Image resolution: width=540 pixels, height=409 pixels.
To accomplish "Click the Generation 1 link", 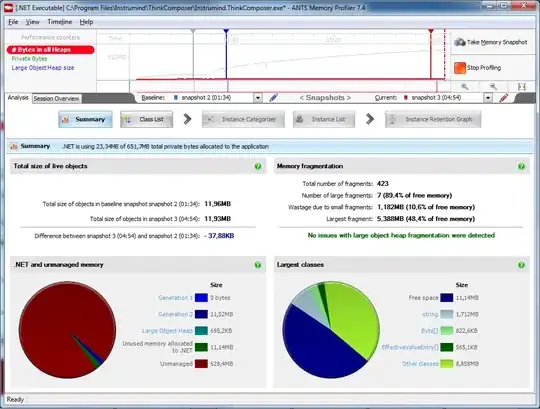I will (175, 298).
